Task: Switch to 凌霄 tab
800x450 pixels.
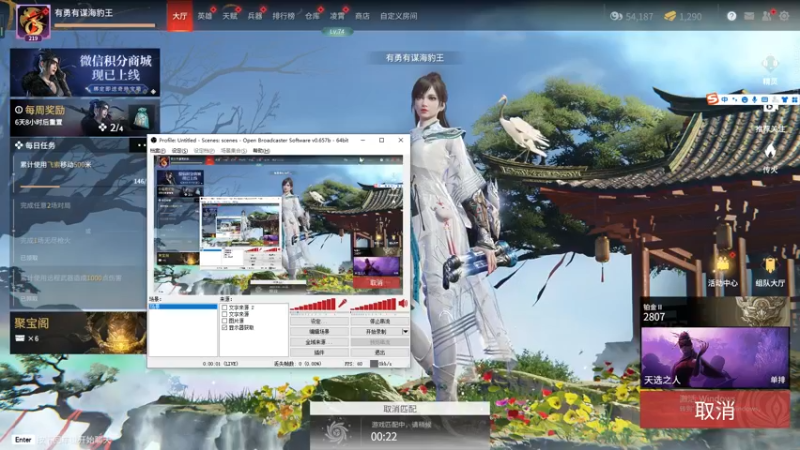Action: click(x=337, y=16)
